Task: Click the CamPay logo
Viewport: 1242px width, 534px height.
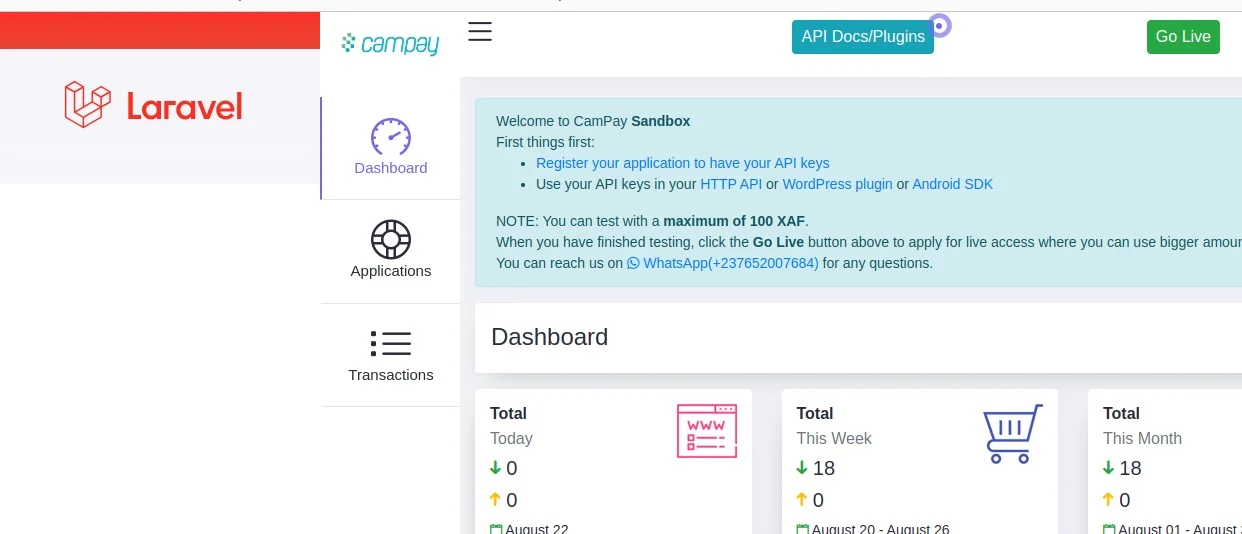Action: [390, 43]
